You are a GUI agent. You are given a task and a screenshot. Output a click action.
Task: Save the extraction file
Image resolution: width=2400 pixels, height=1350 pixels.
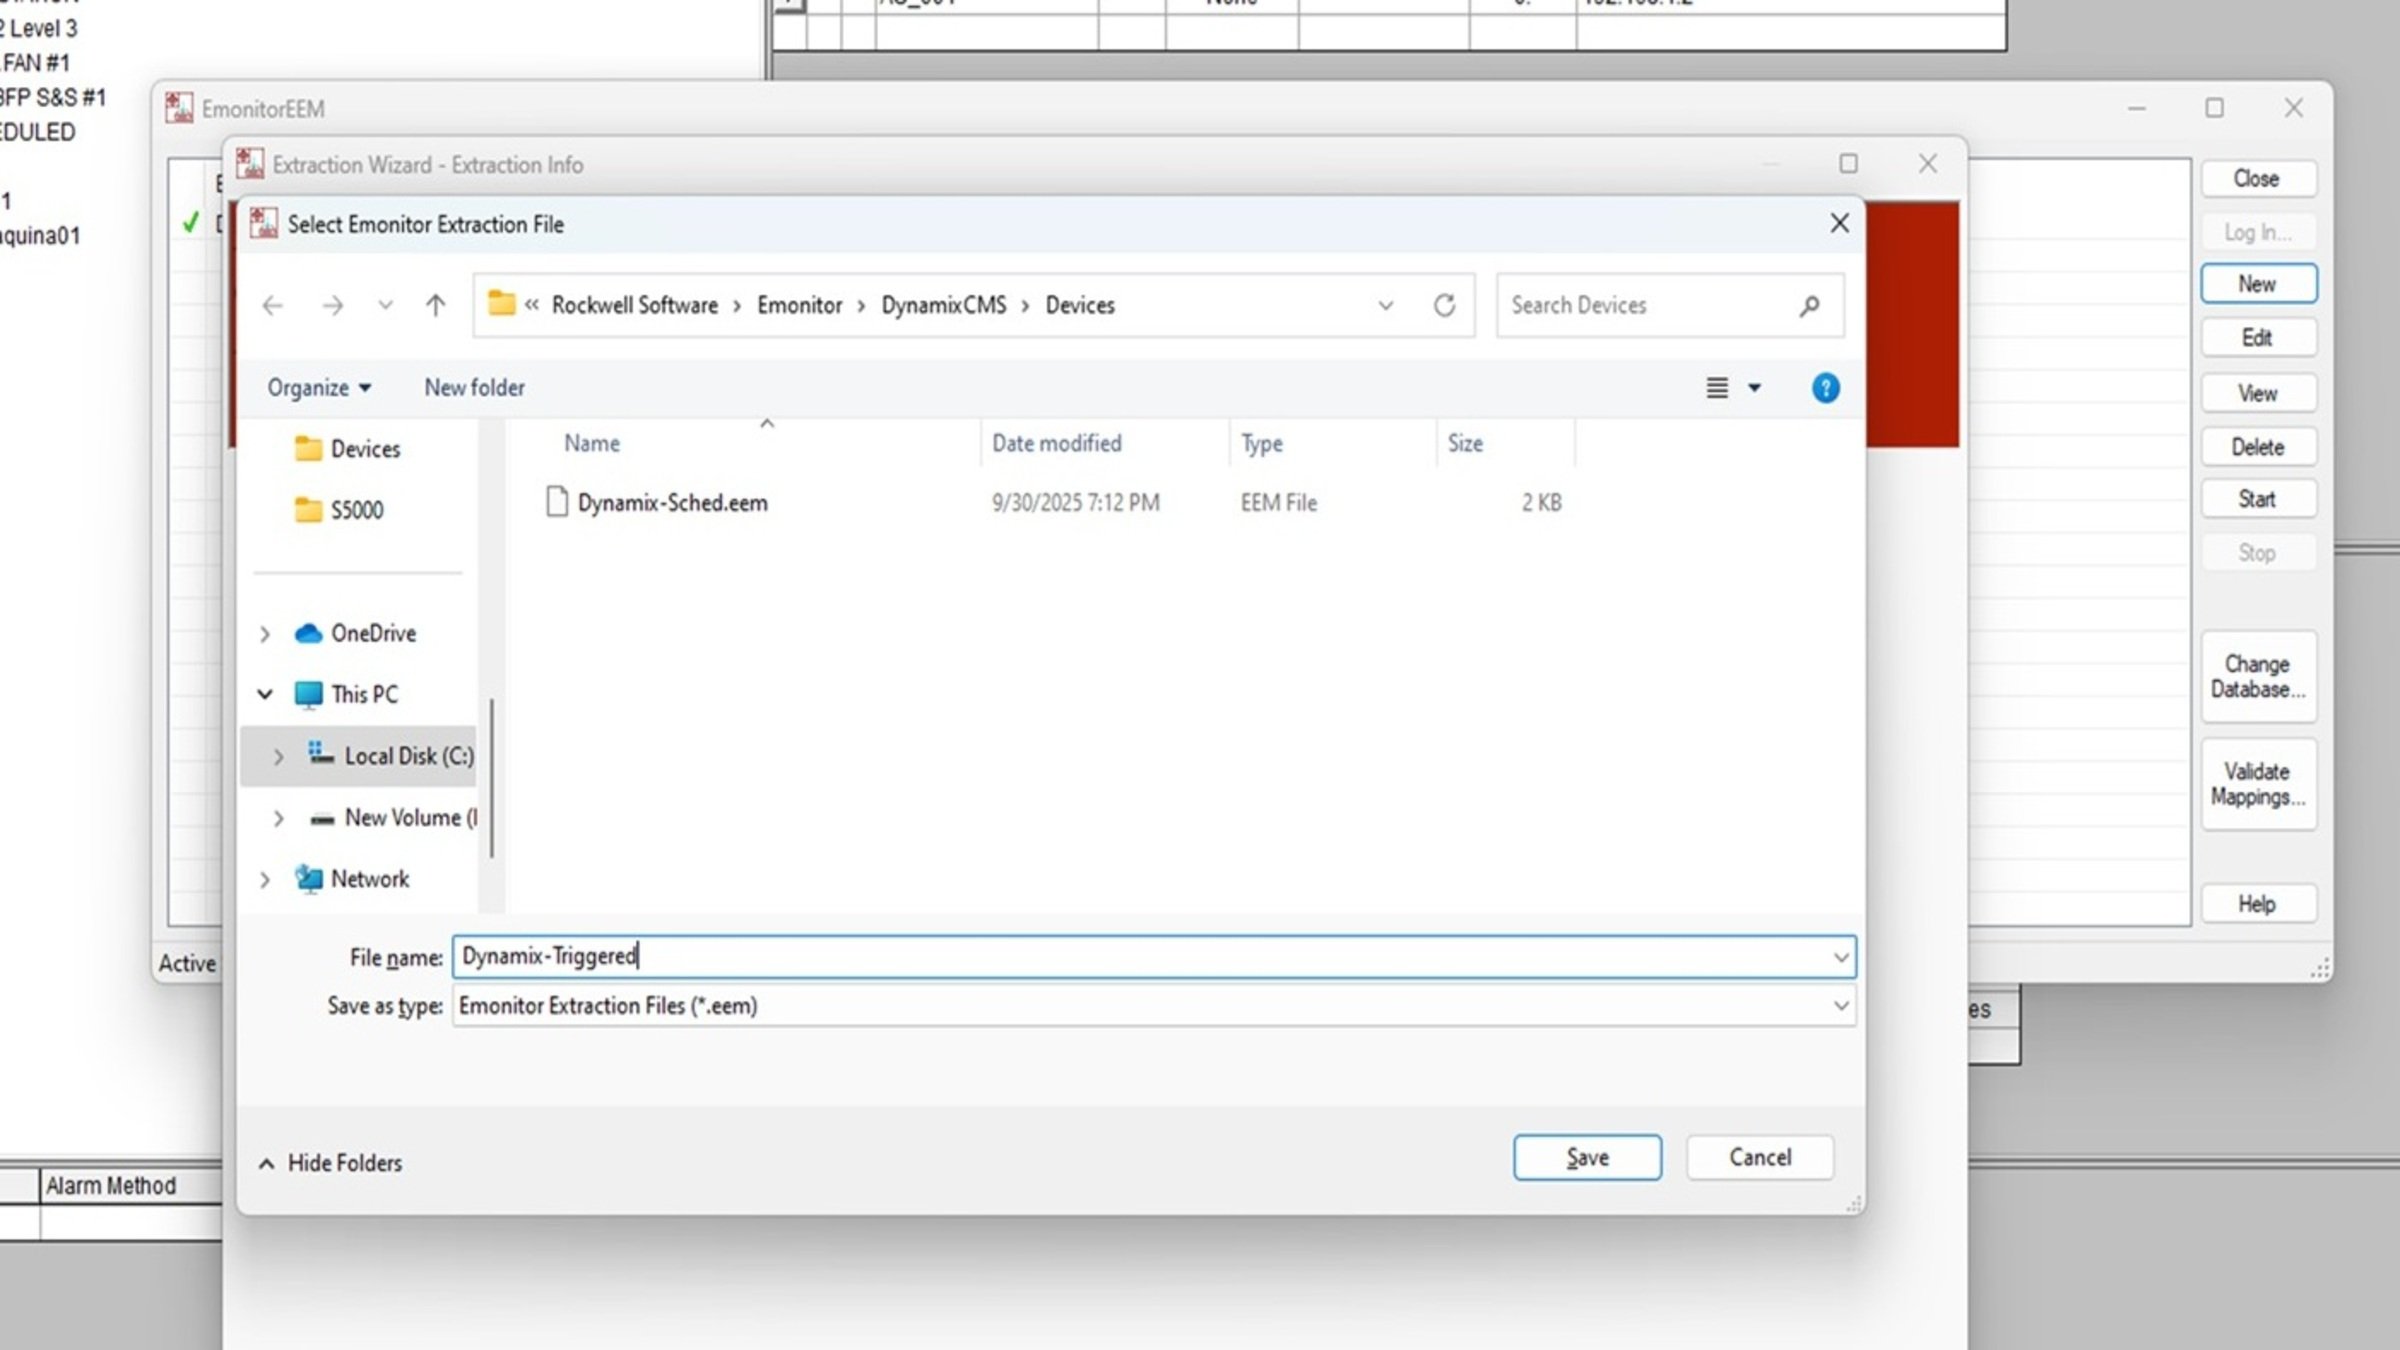tap(1587, 1157)
